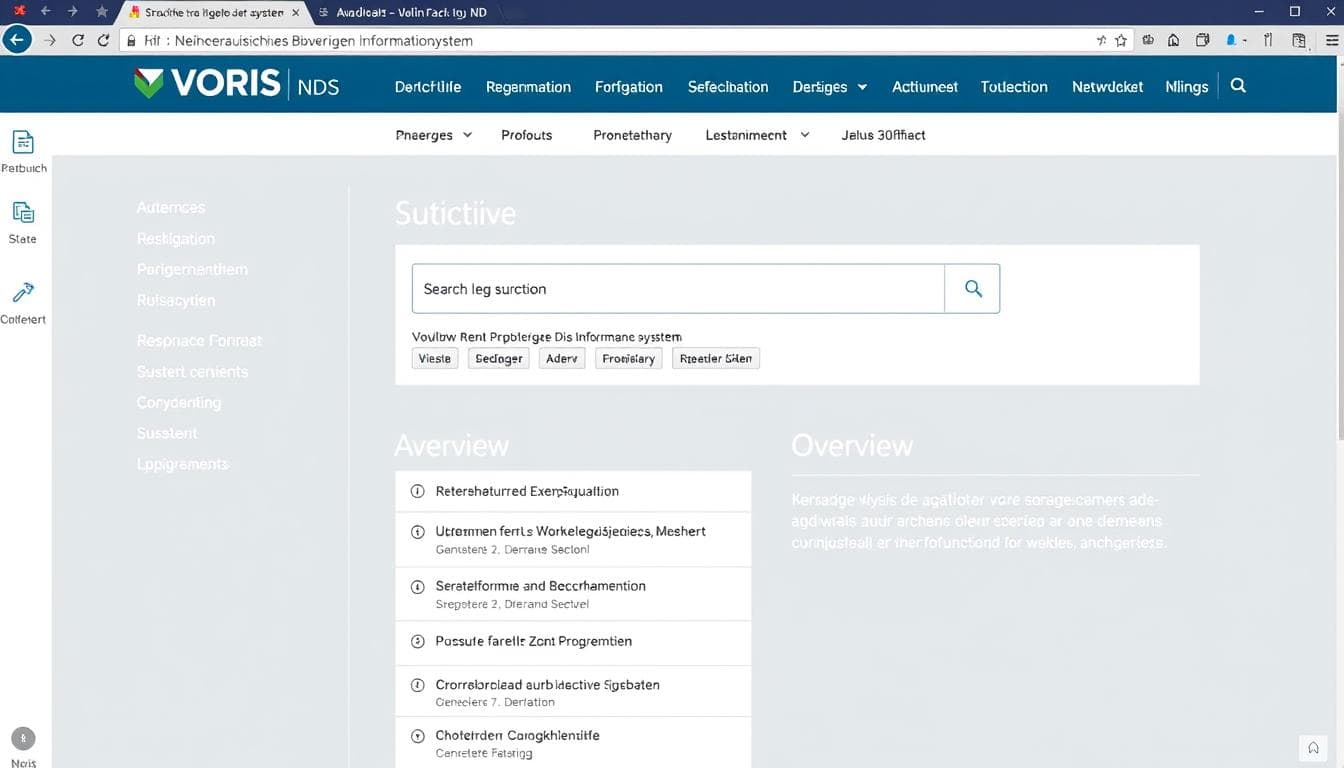Click Autemces in the left navigation
Viewport: 1344px width, 768px height.
click(171, 208)
